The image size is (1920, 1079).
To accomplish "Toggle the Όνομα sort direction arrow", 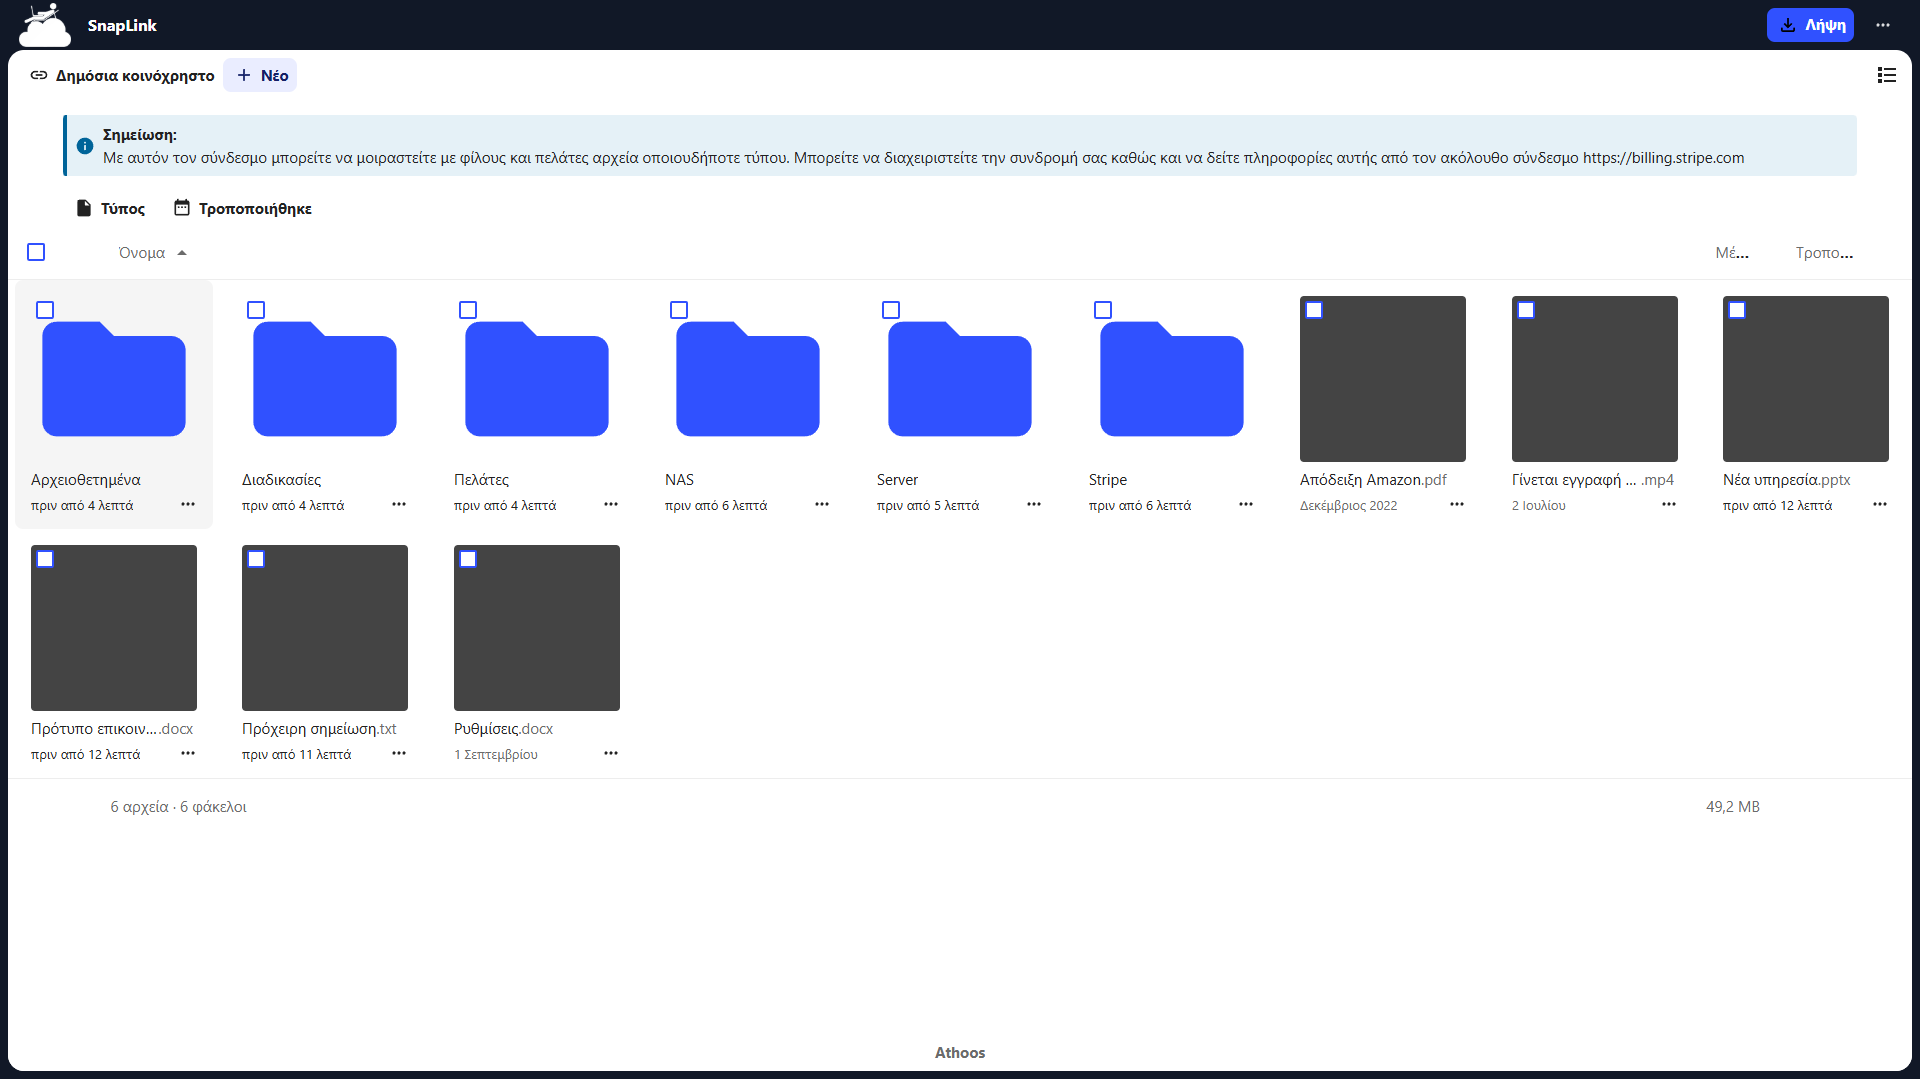I will [x=182, y=252].
